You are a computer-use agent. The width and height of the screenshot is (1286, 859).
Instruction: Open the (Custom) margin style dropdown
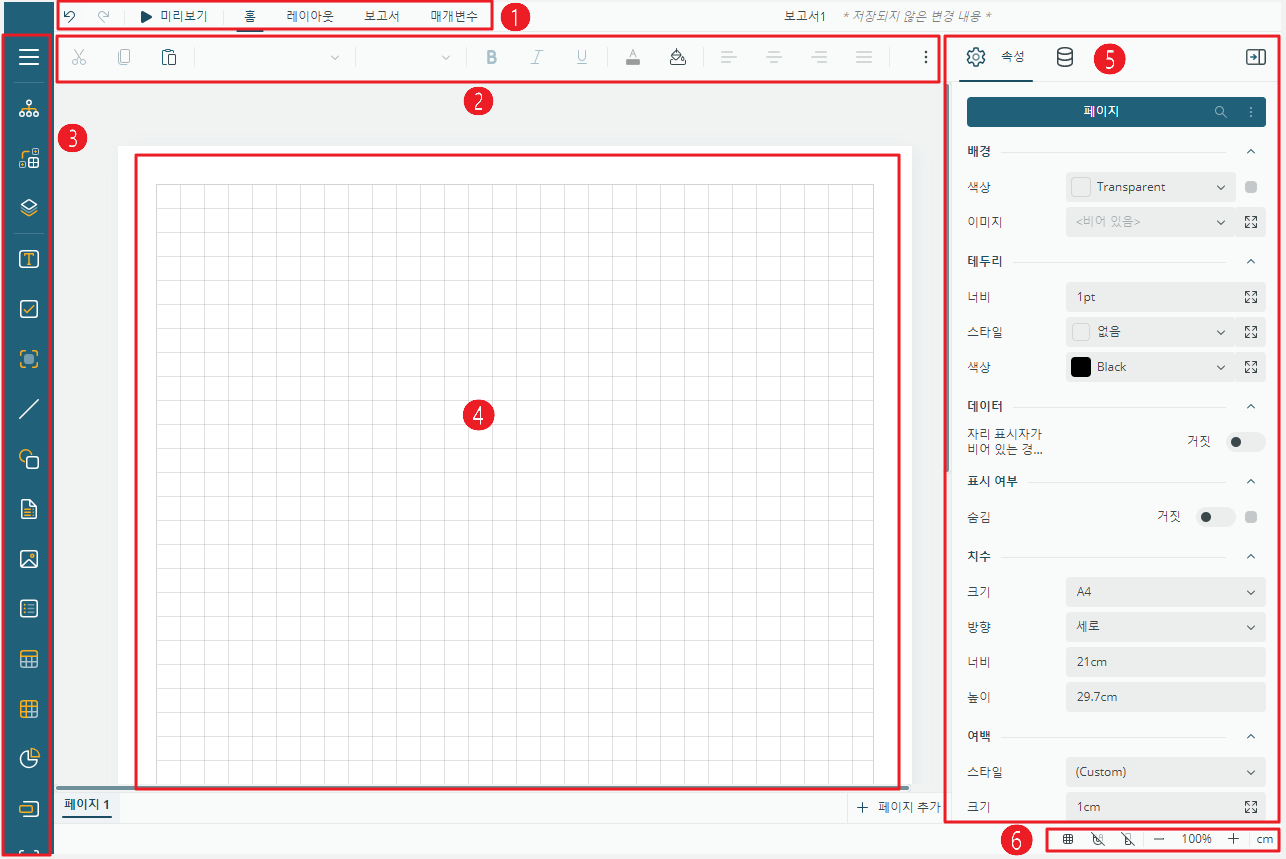tap(1166, 772)
